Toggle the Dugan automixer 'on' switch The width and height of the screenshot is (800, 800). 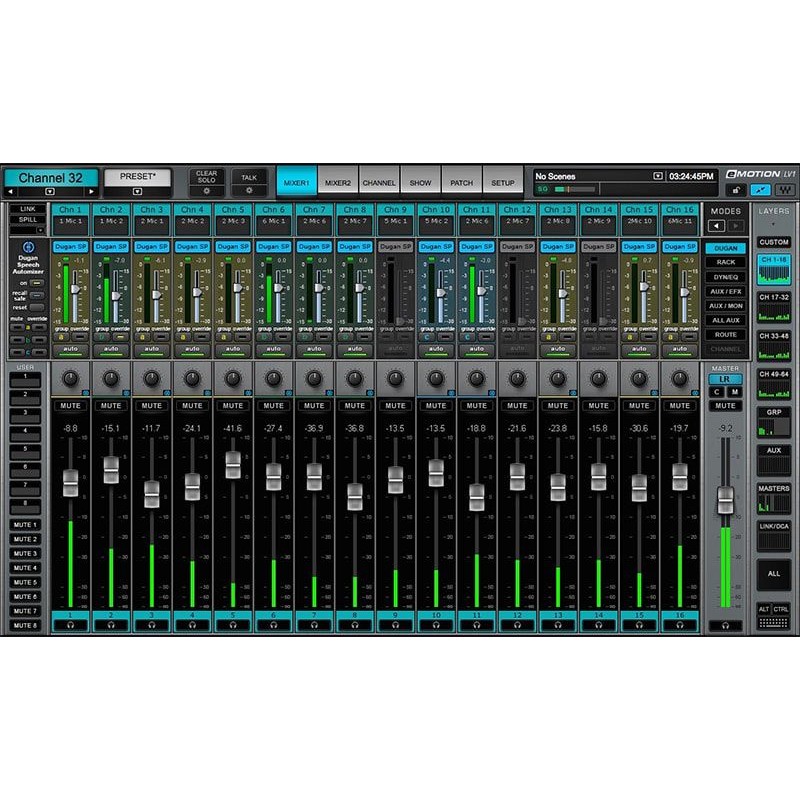pyautogui.click(x=36, y=283)
